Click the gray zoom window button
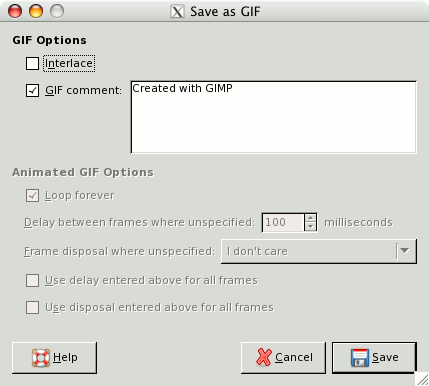429x386 pixels. (x=57, y=11)
